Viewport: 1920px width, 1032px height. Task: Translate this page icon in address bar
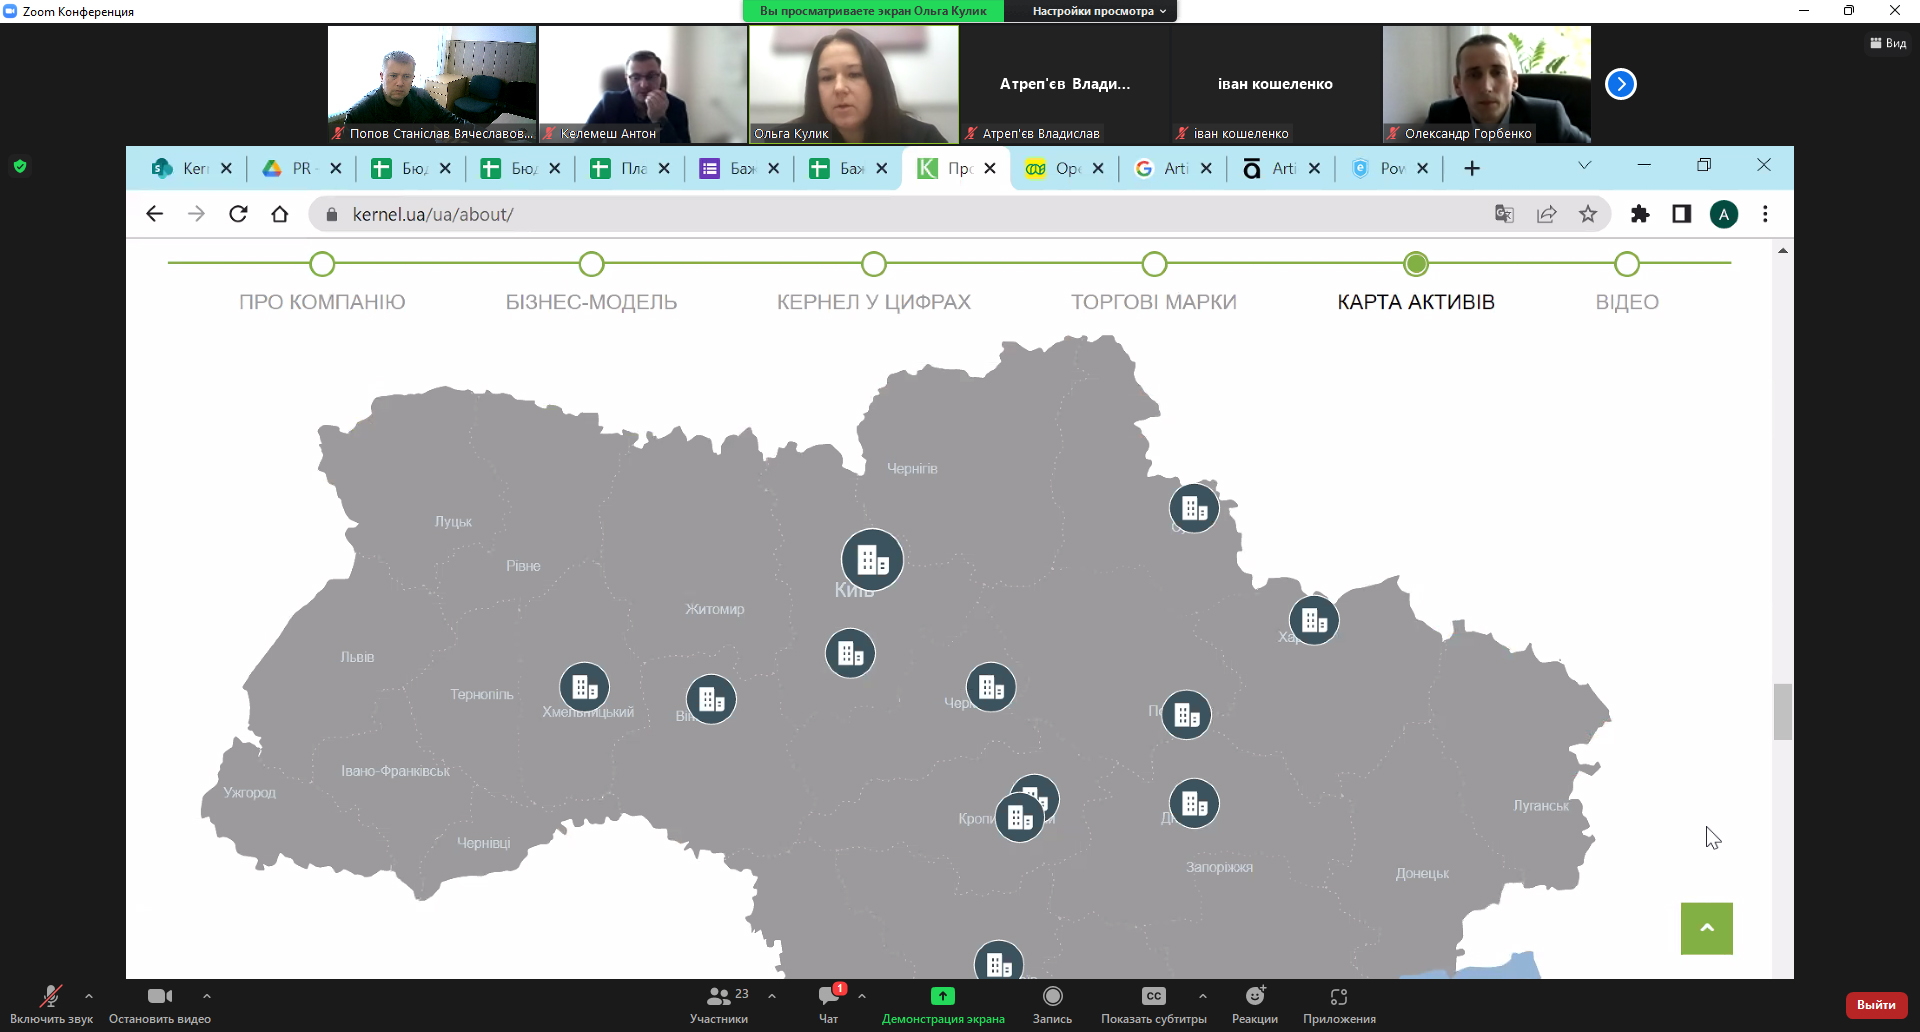pyautogui.click(x=1504, y=214)
